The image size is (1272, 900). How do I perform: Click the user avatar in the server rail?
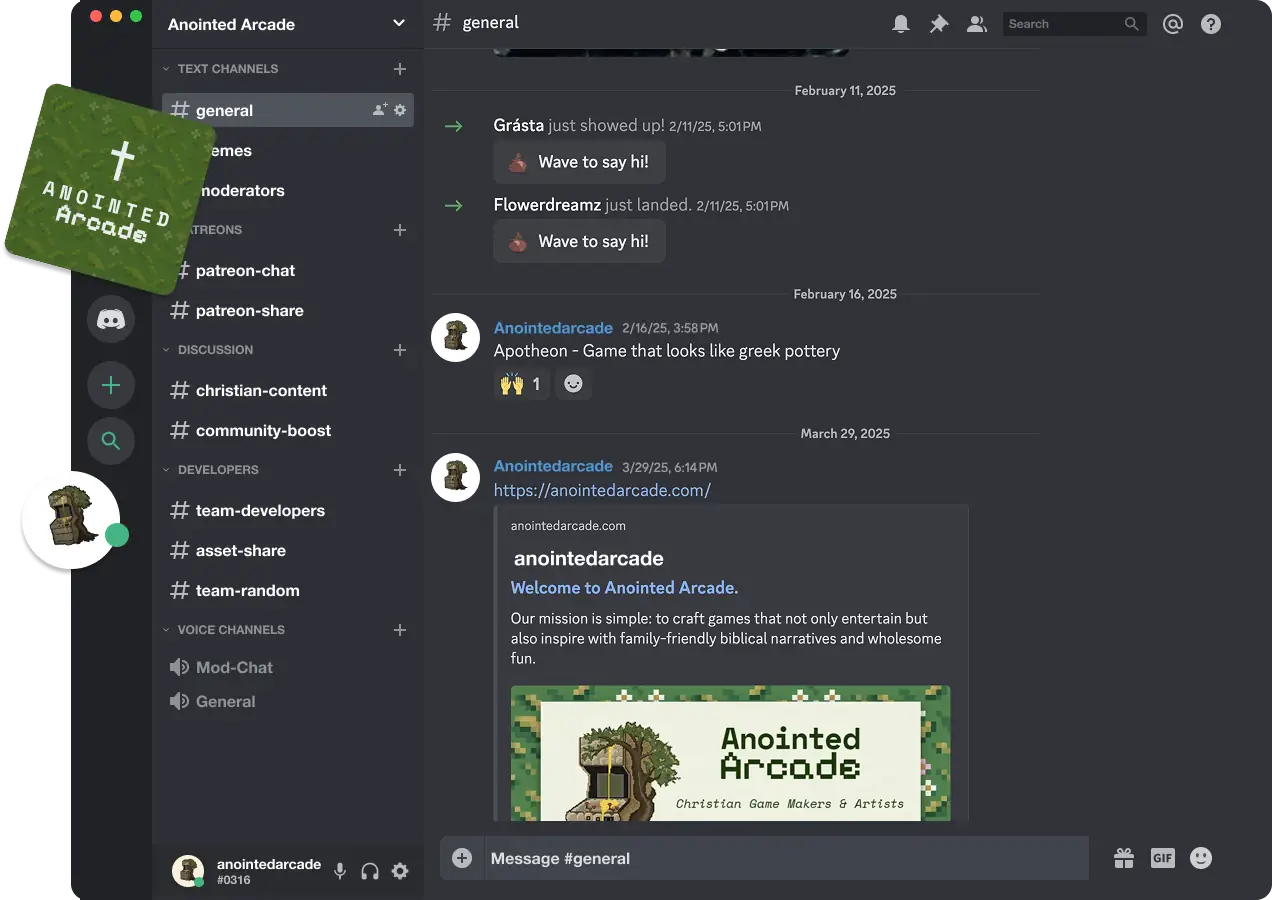71,520
